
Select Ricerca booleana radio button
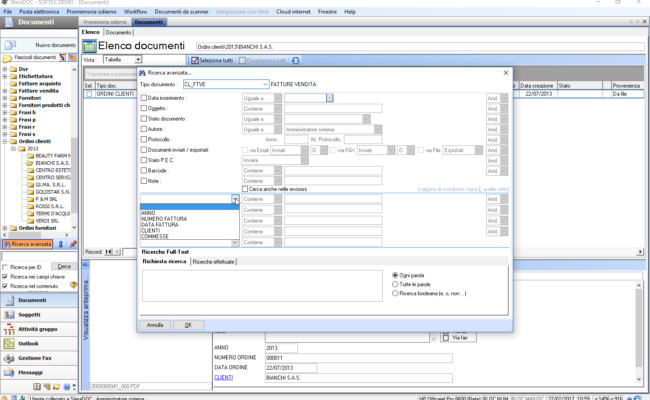395,293
